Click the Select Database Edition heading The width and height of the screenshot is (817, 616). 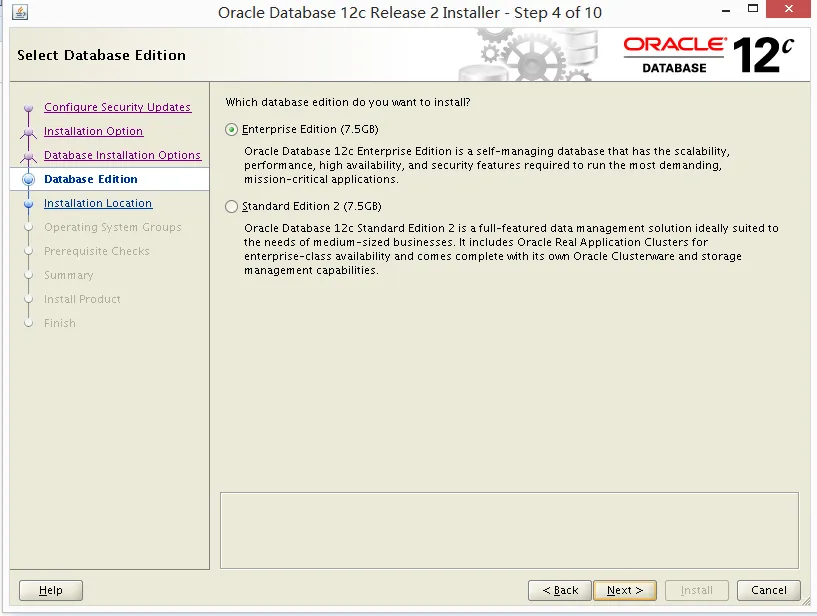101,55
